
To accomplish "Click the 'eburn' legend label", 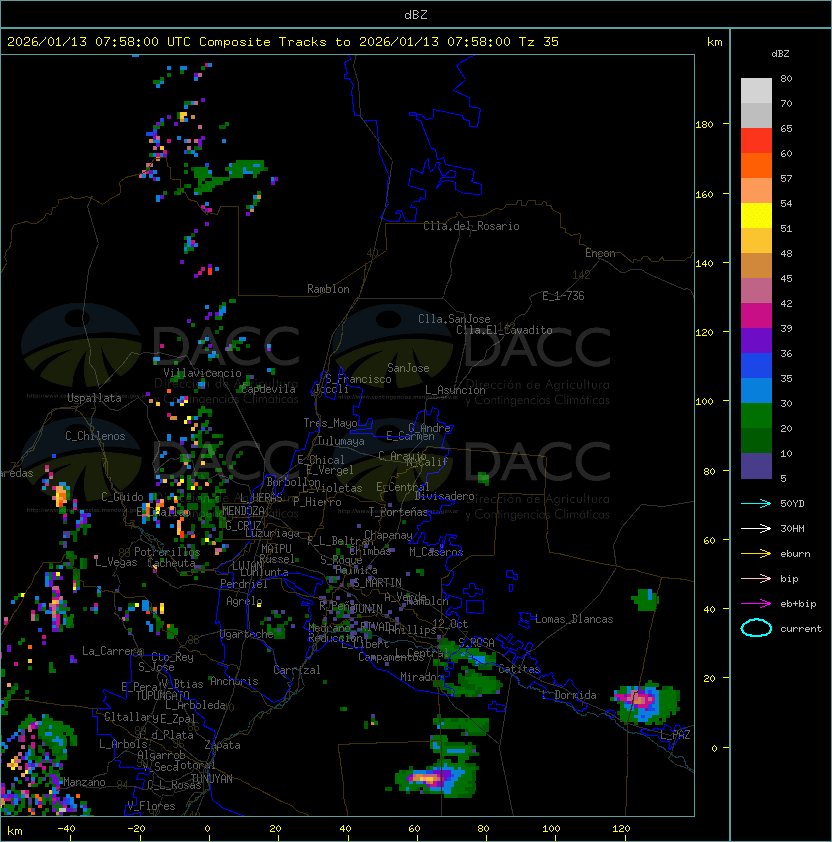I will click(795, 554).
